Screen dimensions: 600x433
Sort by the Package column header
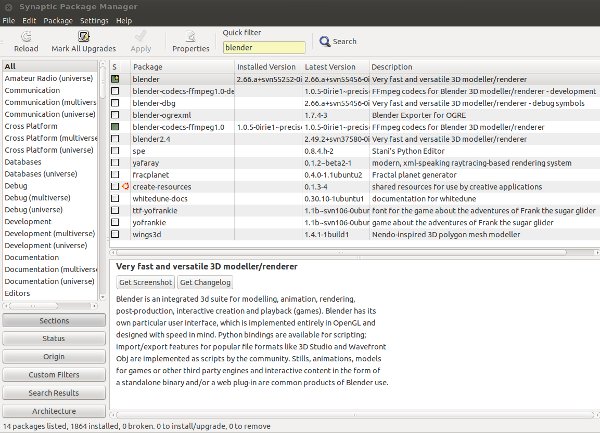[x=182, y=67]
